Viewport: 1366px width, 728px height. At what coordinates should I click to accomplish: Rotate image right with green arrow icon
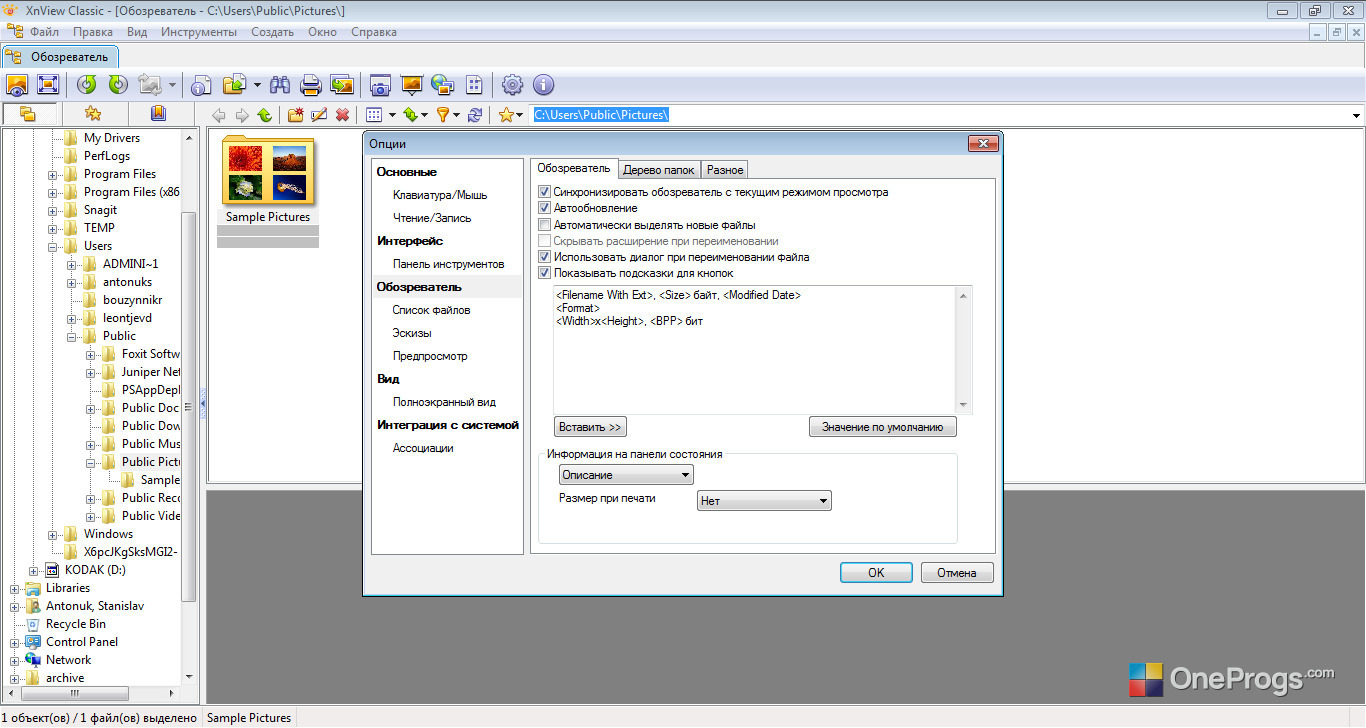click(x=118, y=84)
